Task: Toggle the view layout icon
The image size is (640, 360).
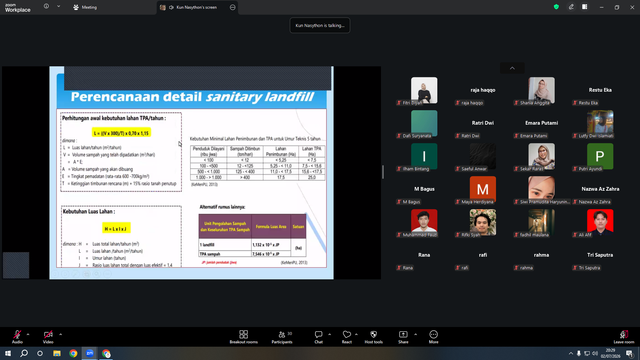Action: (x=585, y=7)
